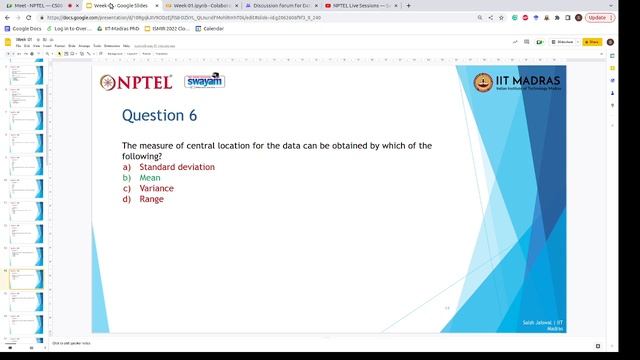The height and width of the screenshot is (360, 640).
Task: Star the Week 01 presentation
Action: click(38, 40)
